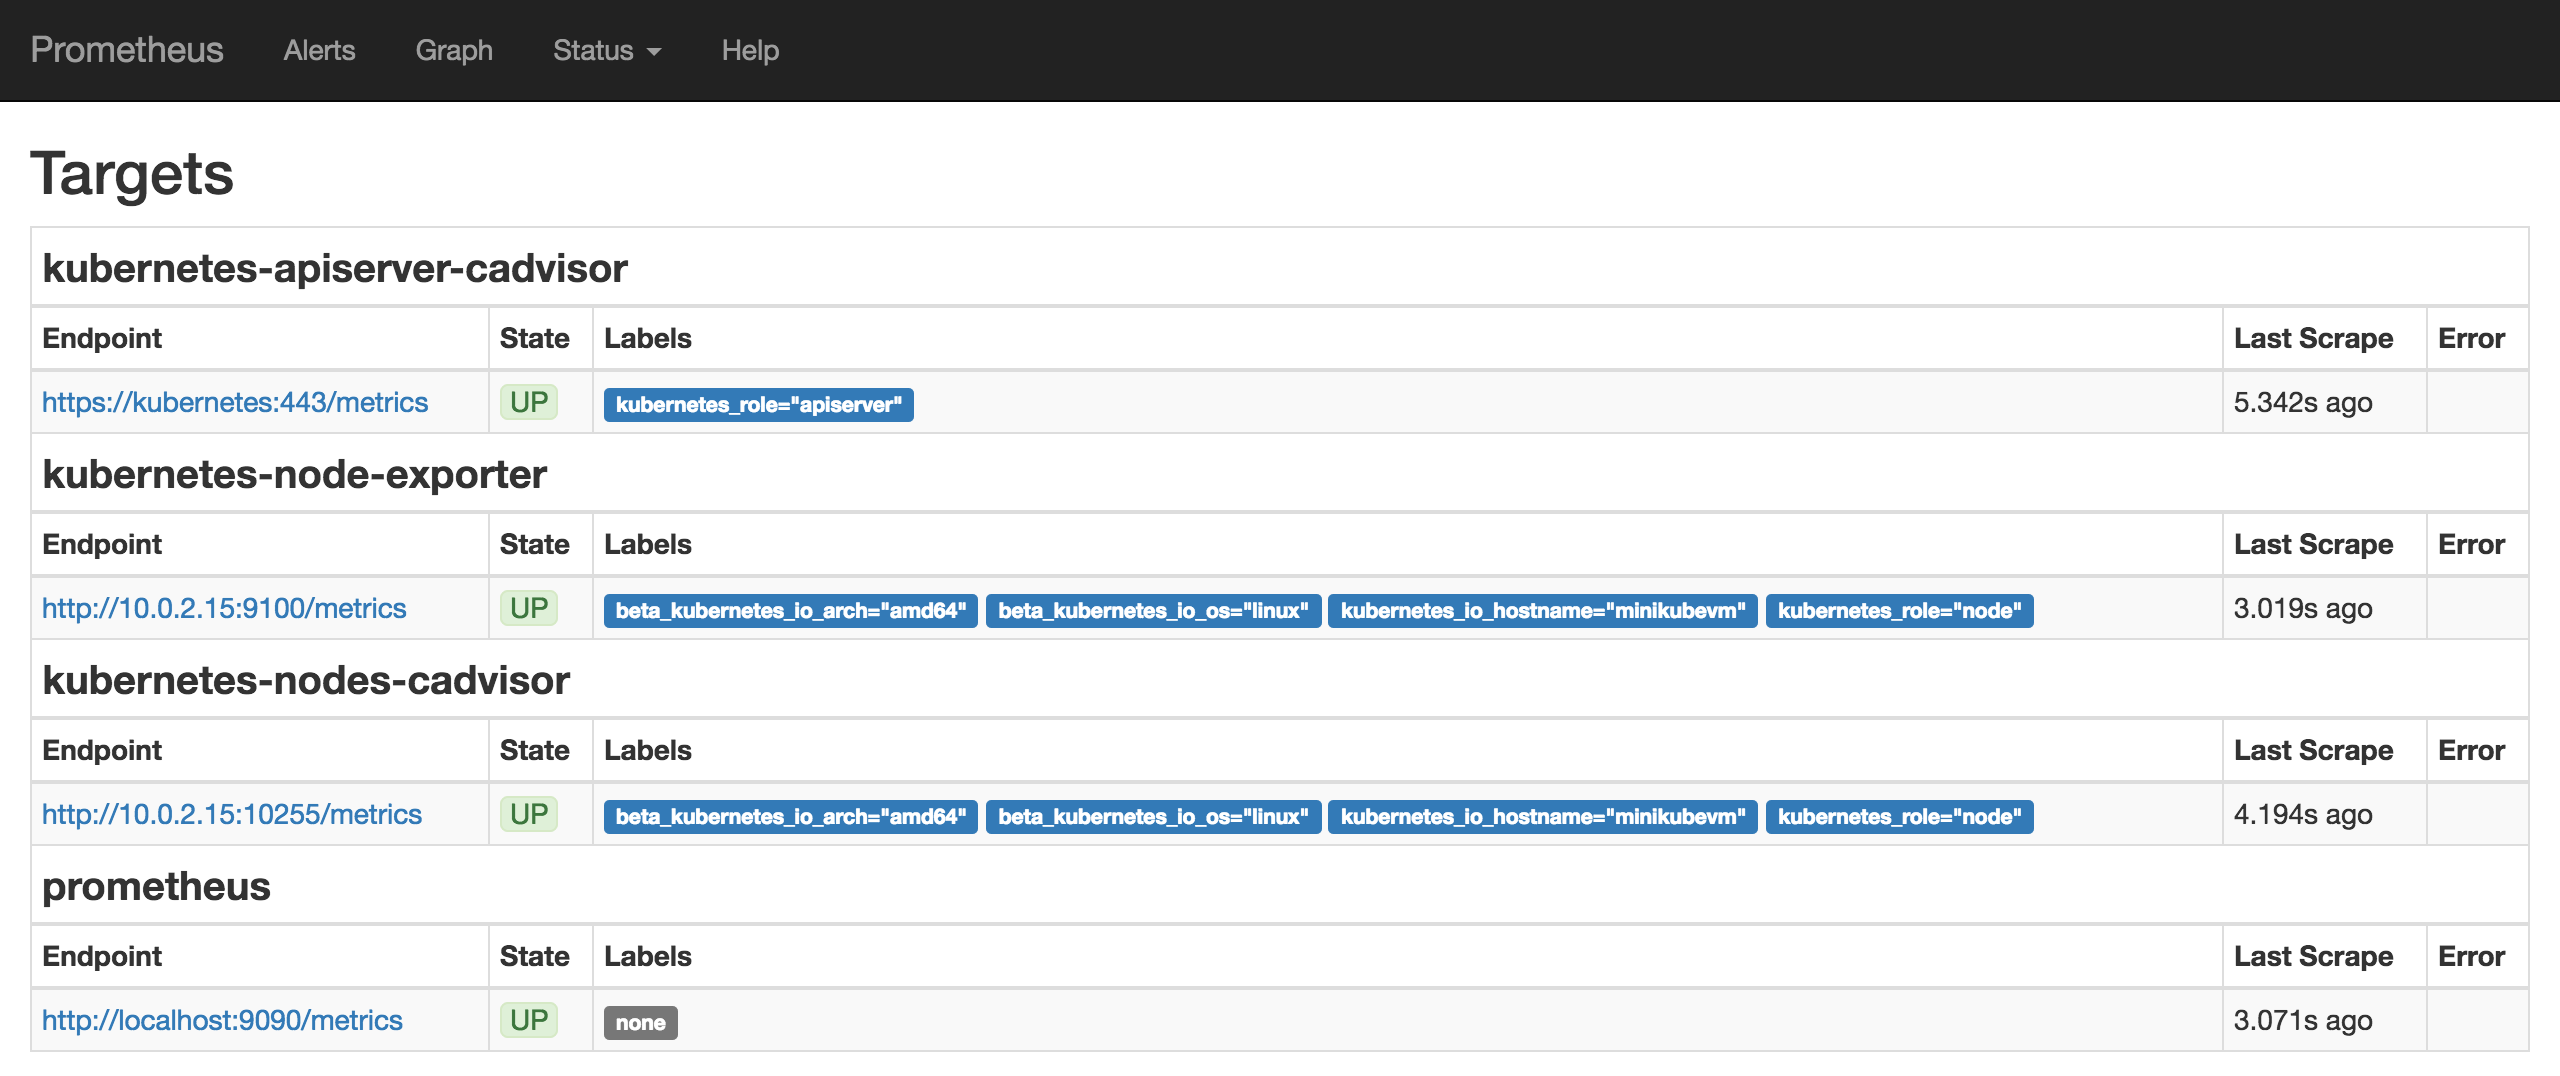2560x1076 pixels.
Task: Click node-exporter's beta_kubernetes_io_arch label
Action: click(790, 611)
